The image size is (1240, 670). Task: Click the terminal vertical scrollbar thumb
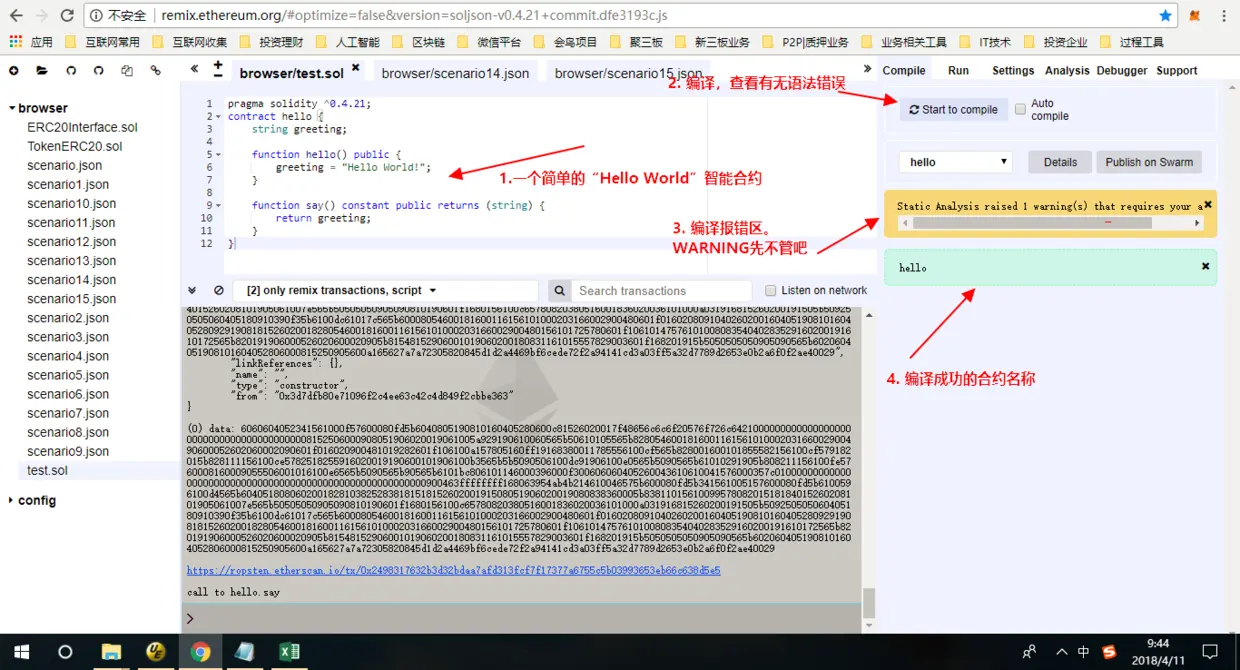(x=869, y=603)
